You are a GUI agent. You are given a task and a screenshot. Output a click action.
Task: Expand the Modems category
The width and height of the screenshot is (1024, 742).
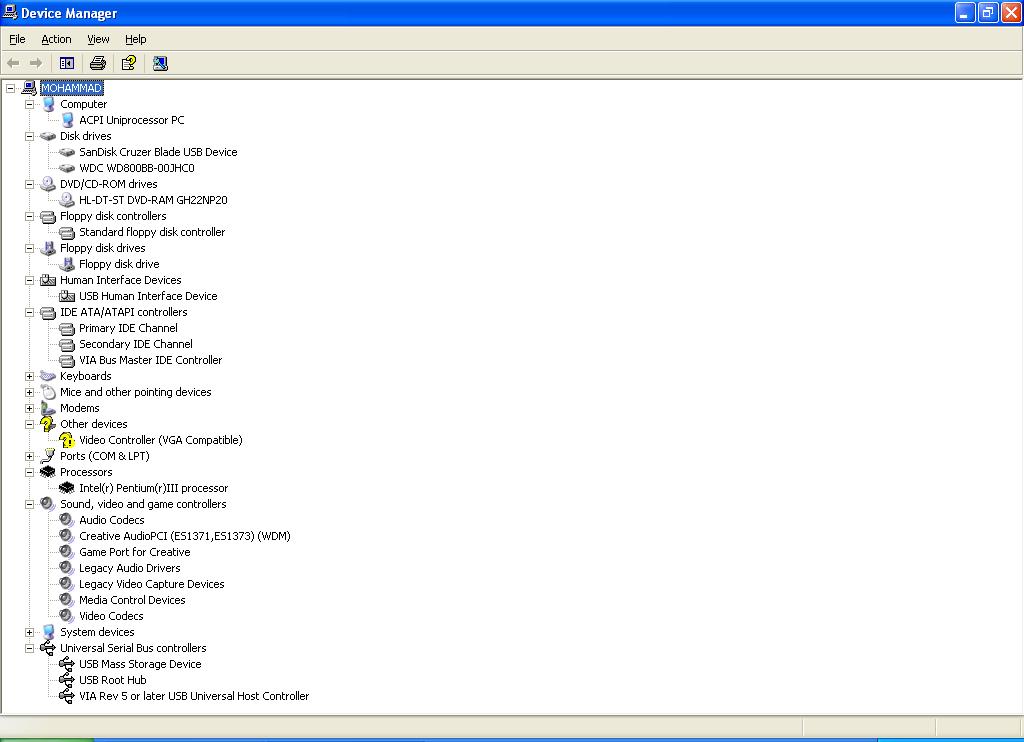(29, 408)
